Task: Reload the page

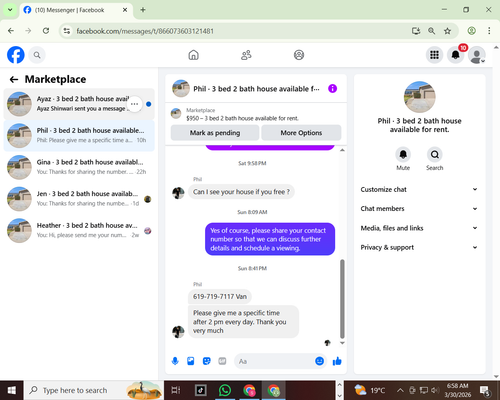Action: point(46,31)
